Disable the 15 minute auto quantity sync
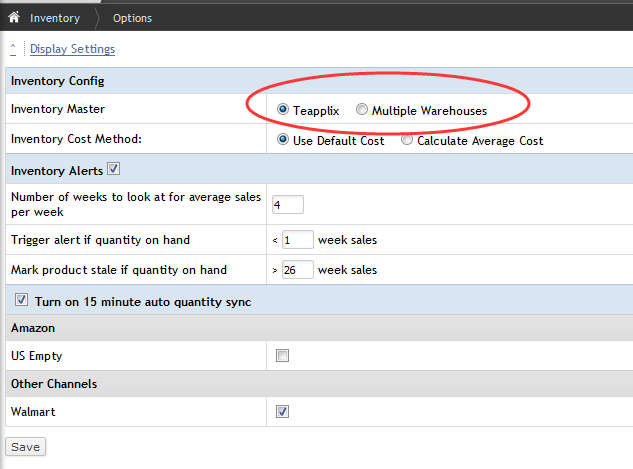The width and height of the screenshot is (633, 469). 23,300
